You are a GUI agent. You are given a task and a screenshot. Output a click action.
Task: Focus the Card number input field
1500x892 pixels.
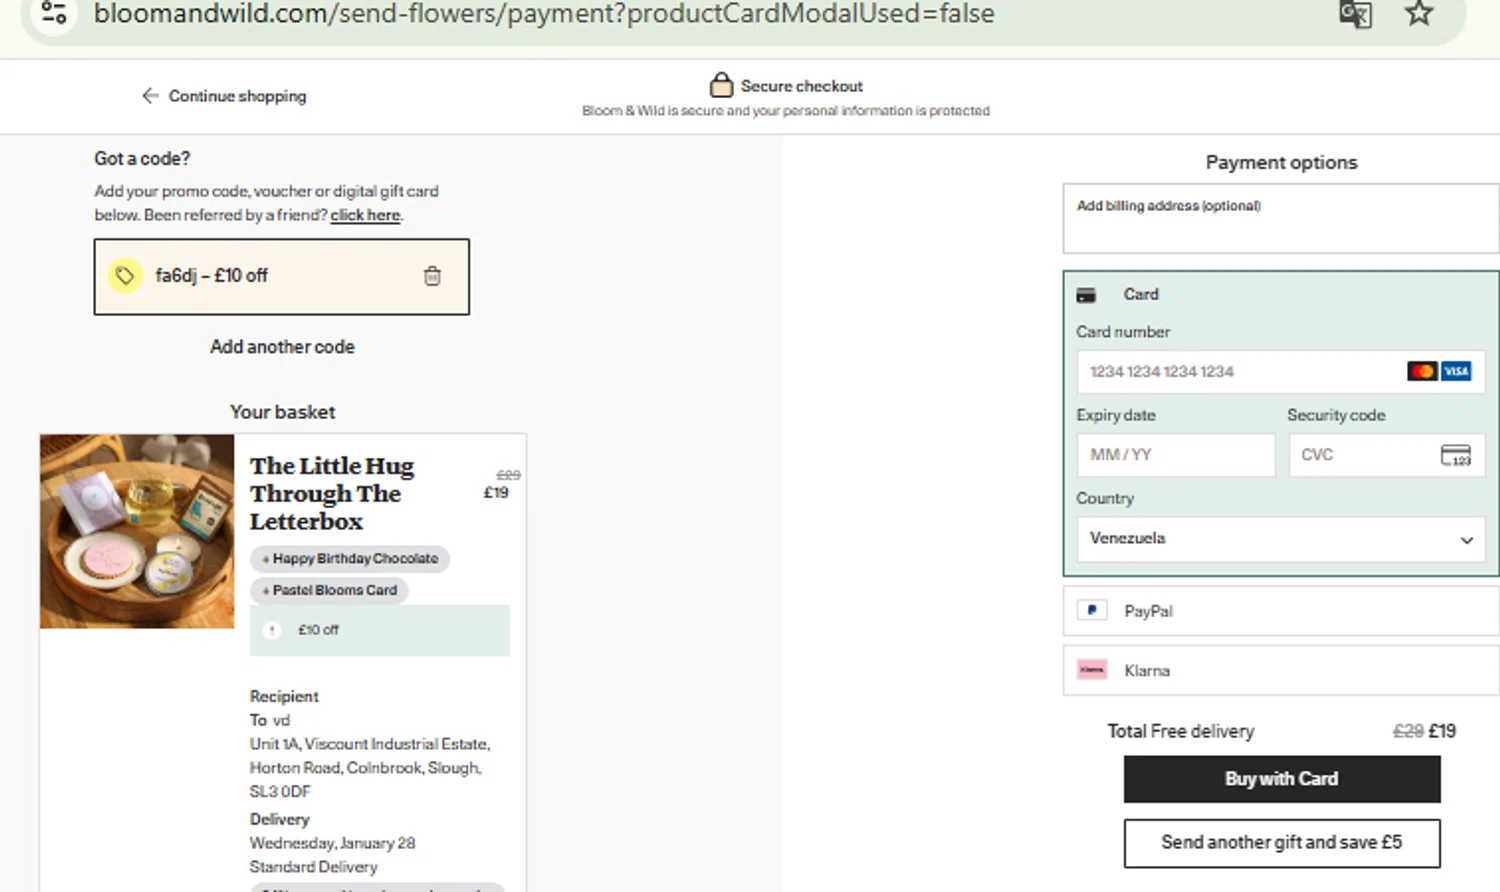(1240, 372)
